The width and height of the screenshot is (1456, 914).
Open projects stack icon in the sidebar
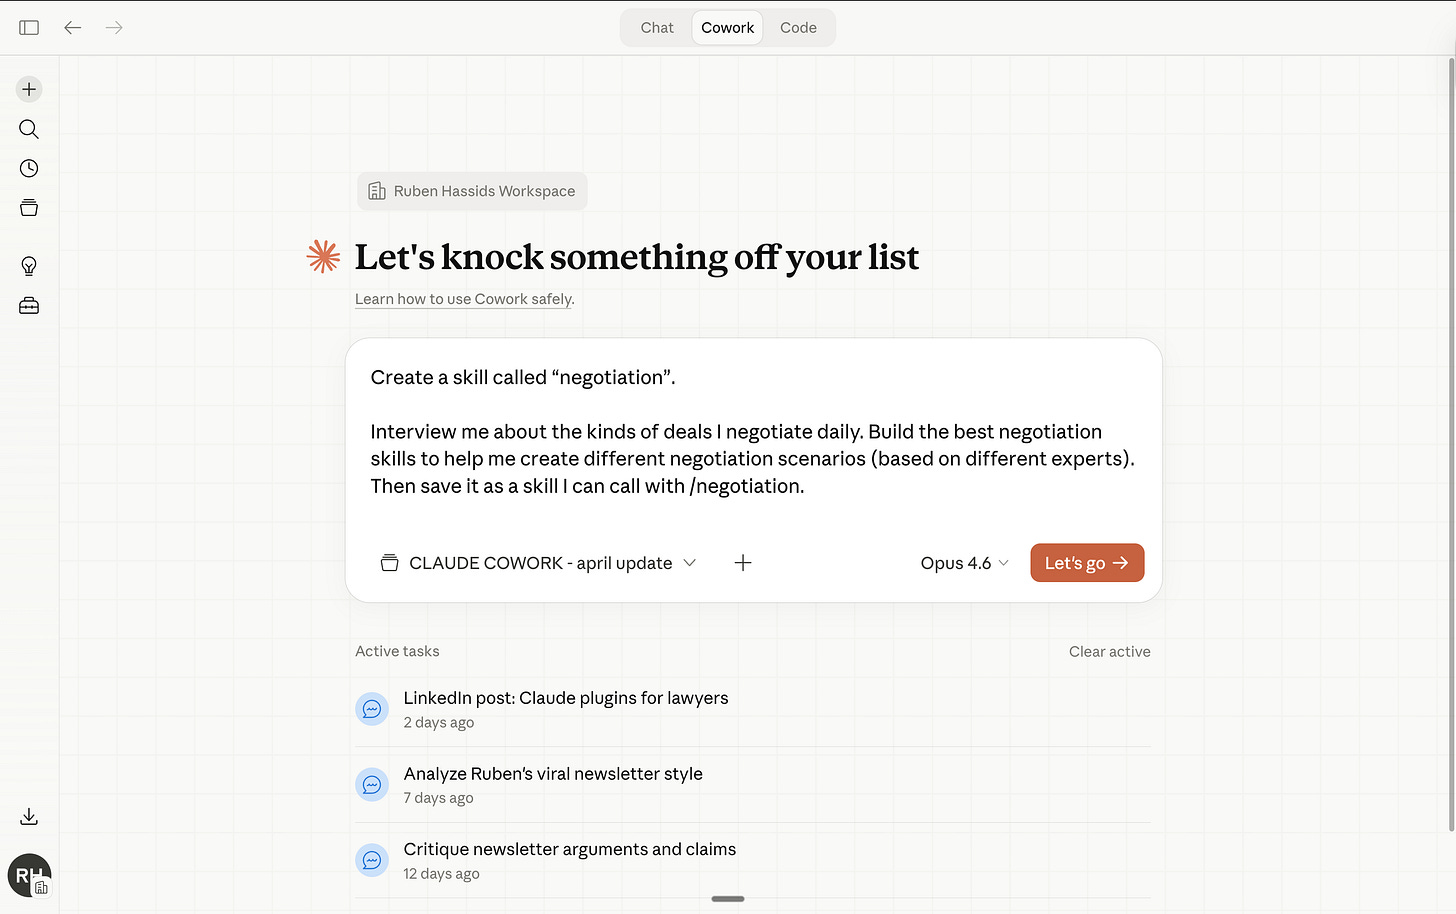pyautogui.click(x=29, y=208)
